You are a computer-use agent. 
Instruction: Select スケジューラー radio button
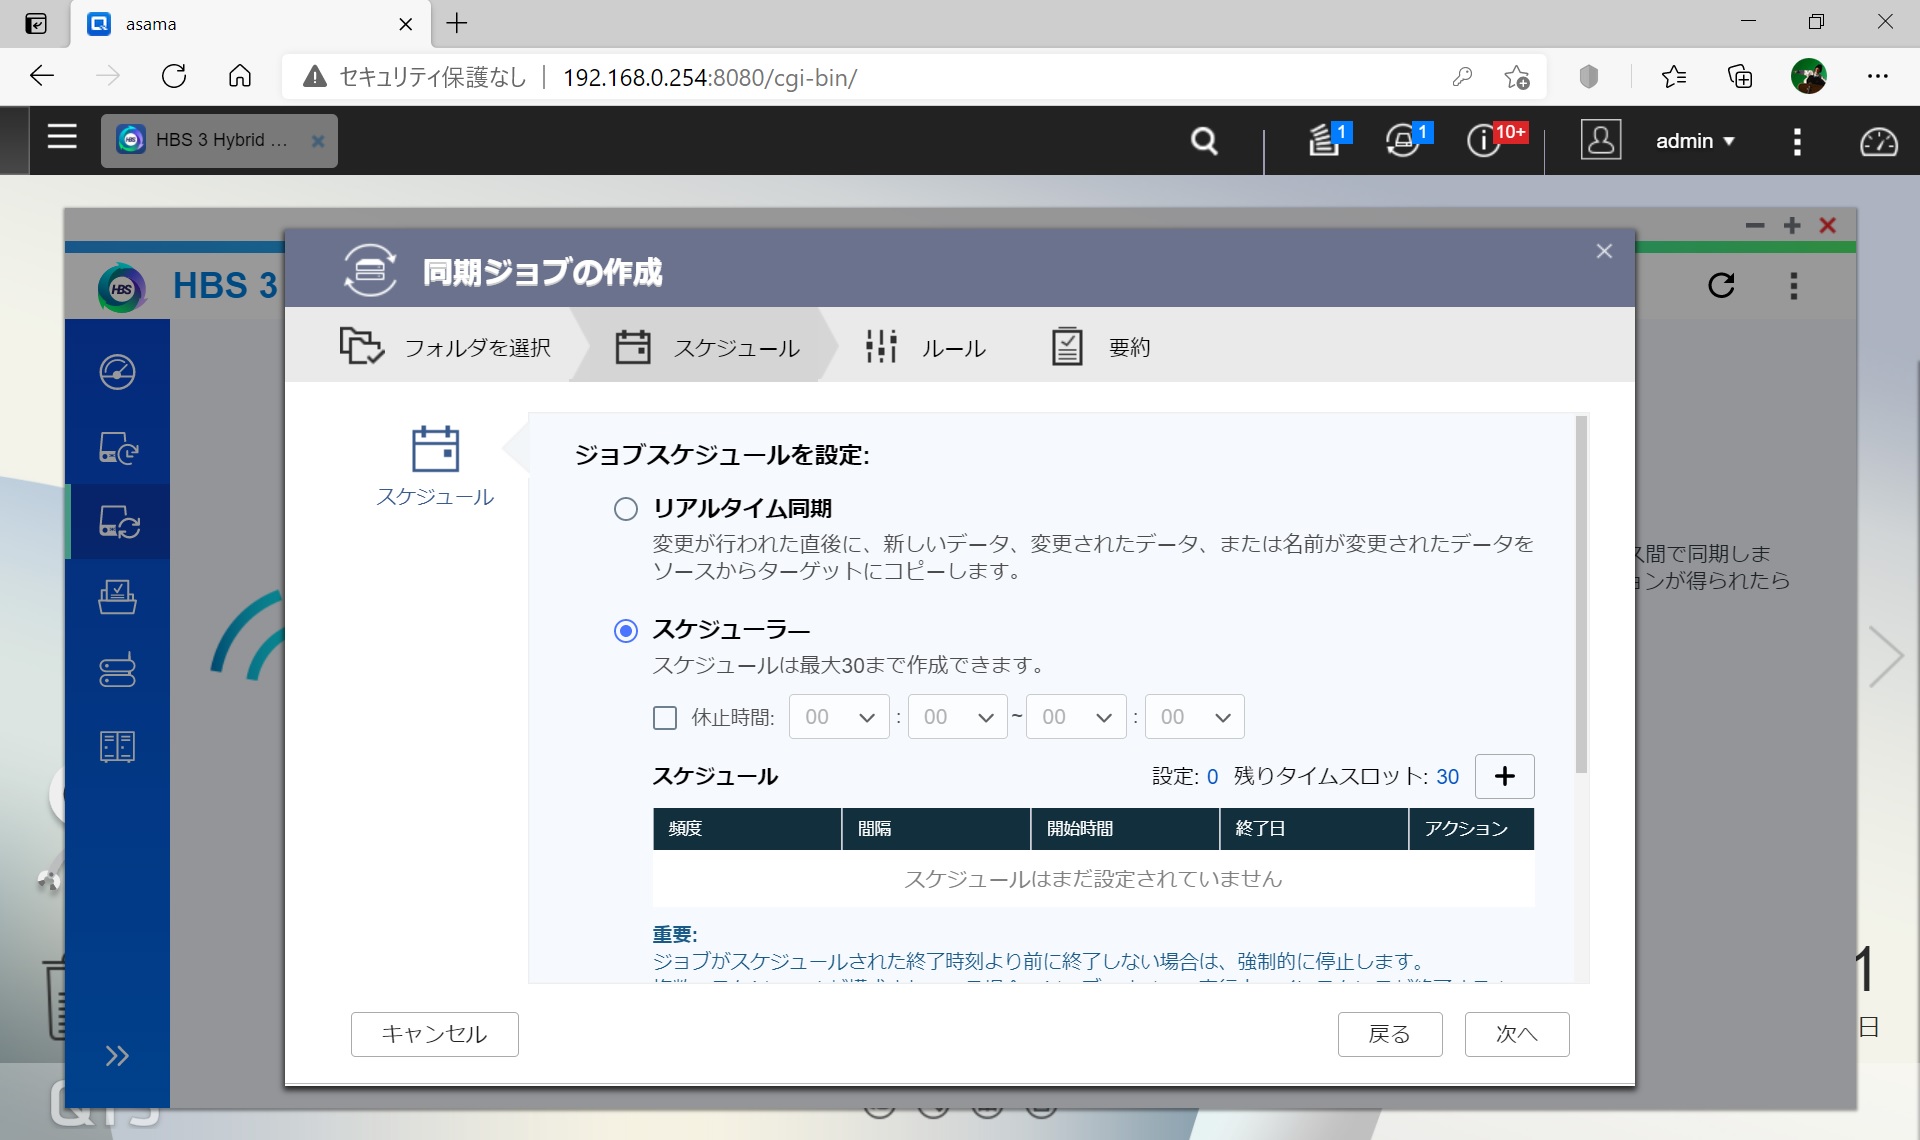[x=625, y=631]
